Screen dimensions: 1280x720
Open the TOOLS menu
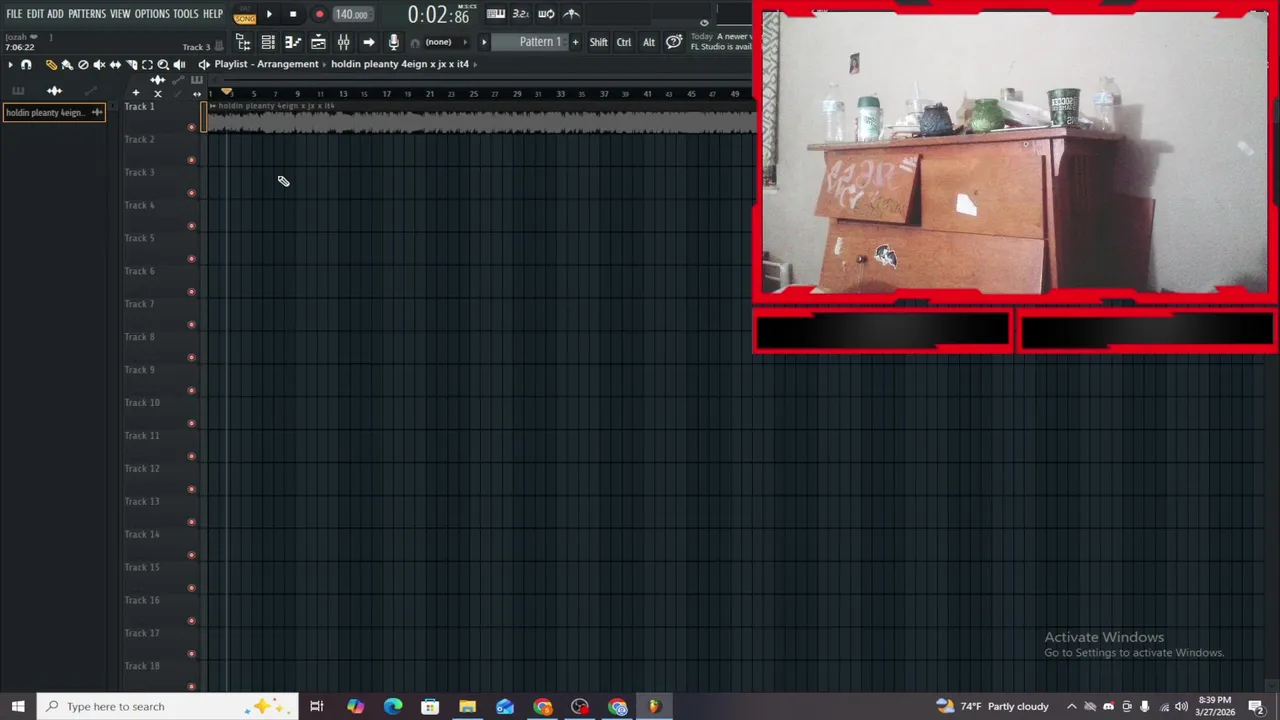pyautogui.click(x=186, y=14)
